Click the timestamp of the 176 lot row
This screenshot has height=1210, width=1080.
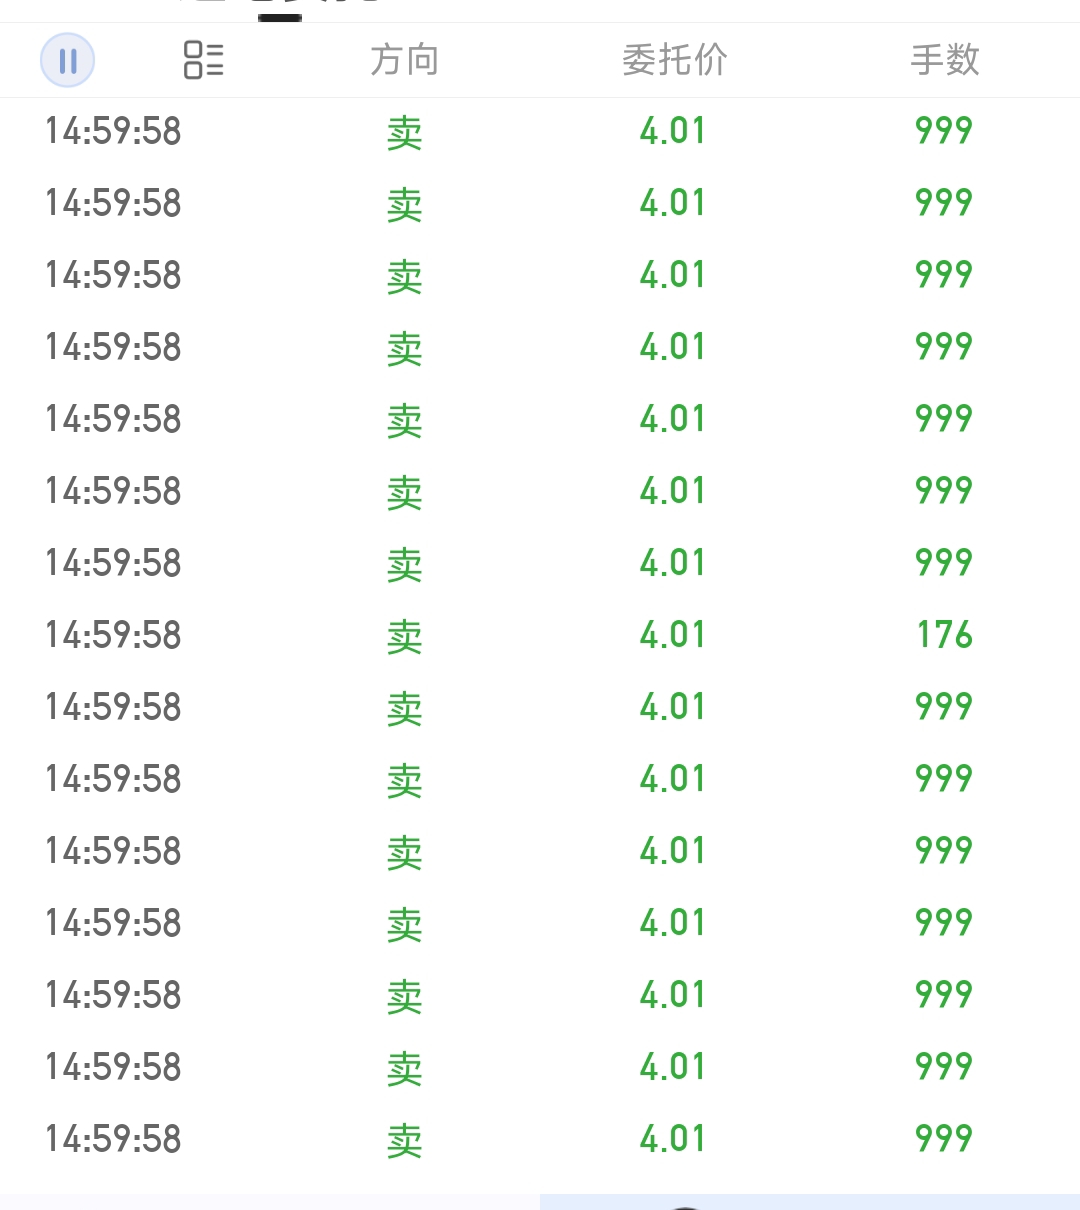[113, 635]
